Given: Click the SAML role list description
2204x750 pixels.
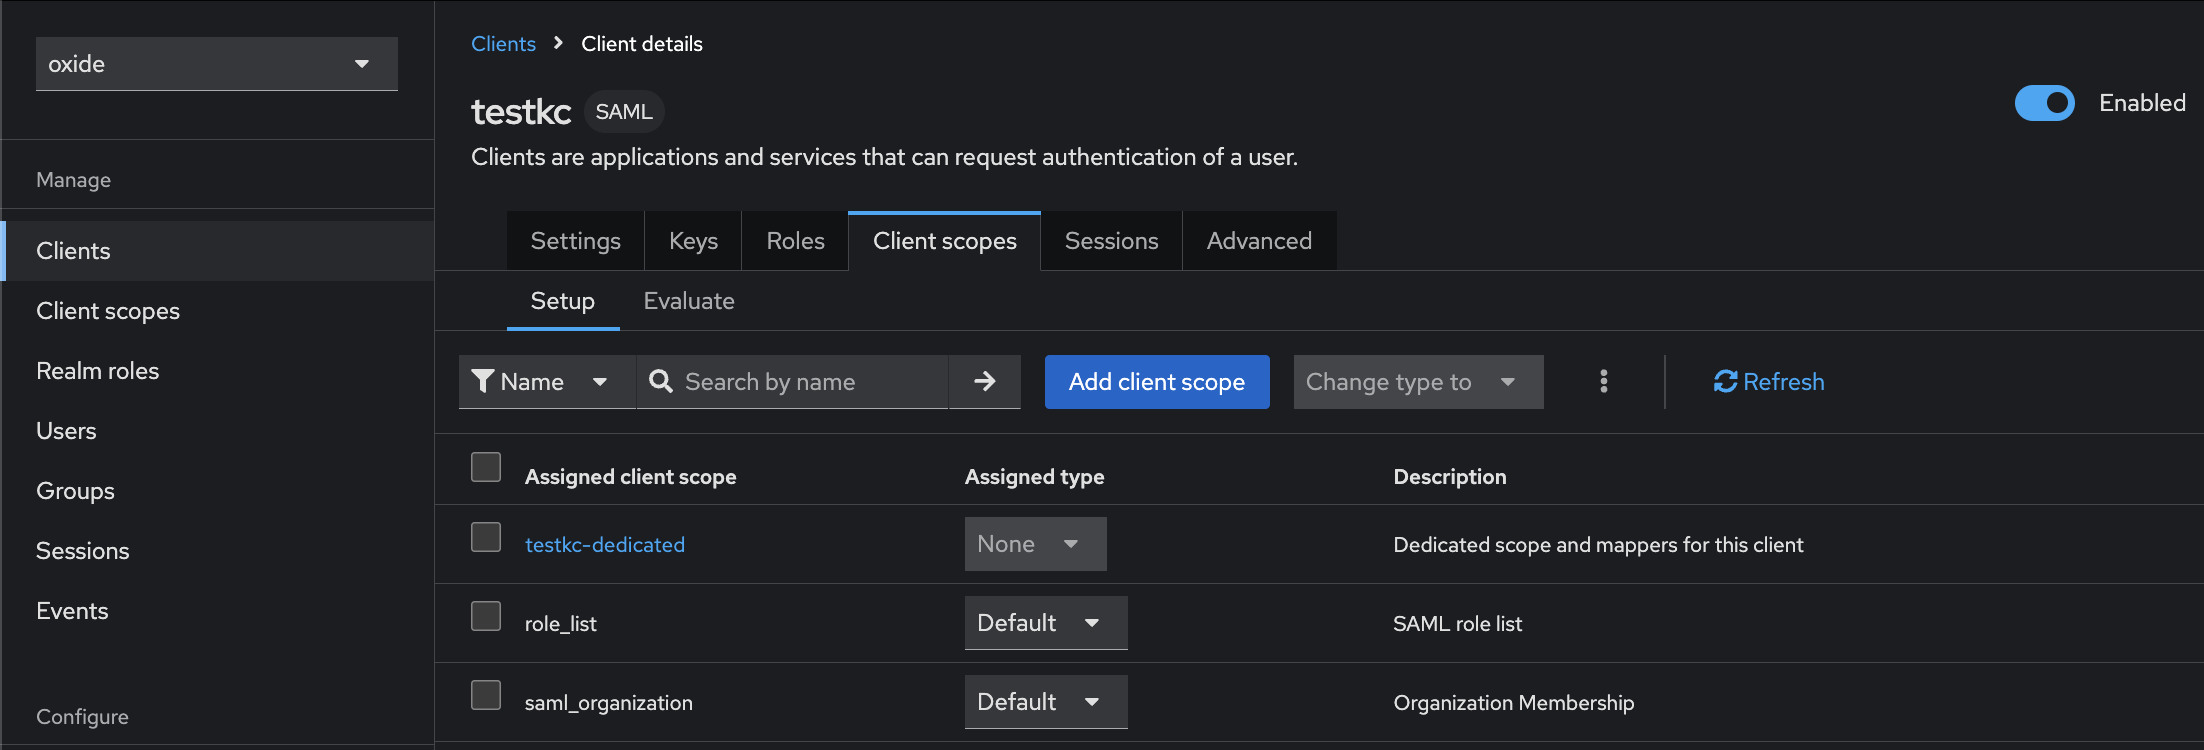Looking at the screenshot, I should click(x=1458, y=624).
